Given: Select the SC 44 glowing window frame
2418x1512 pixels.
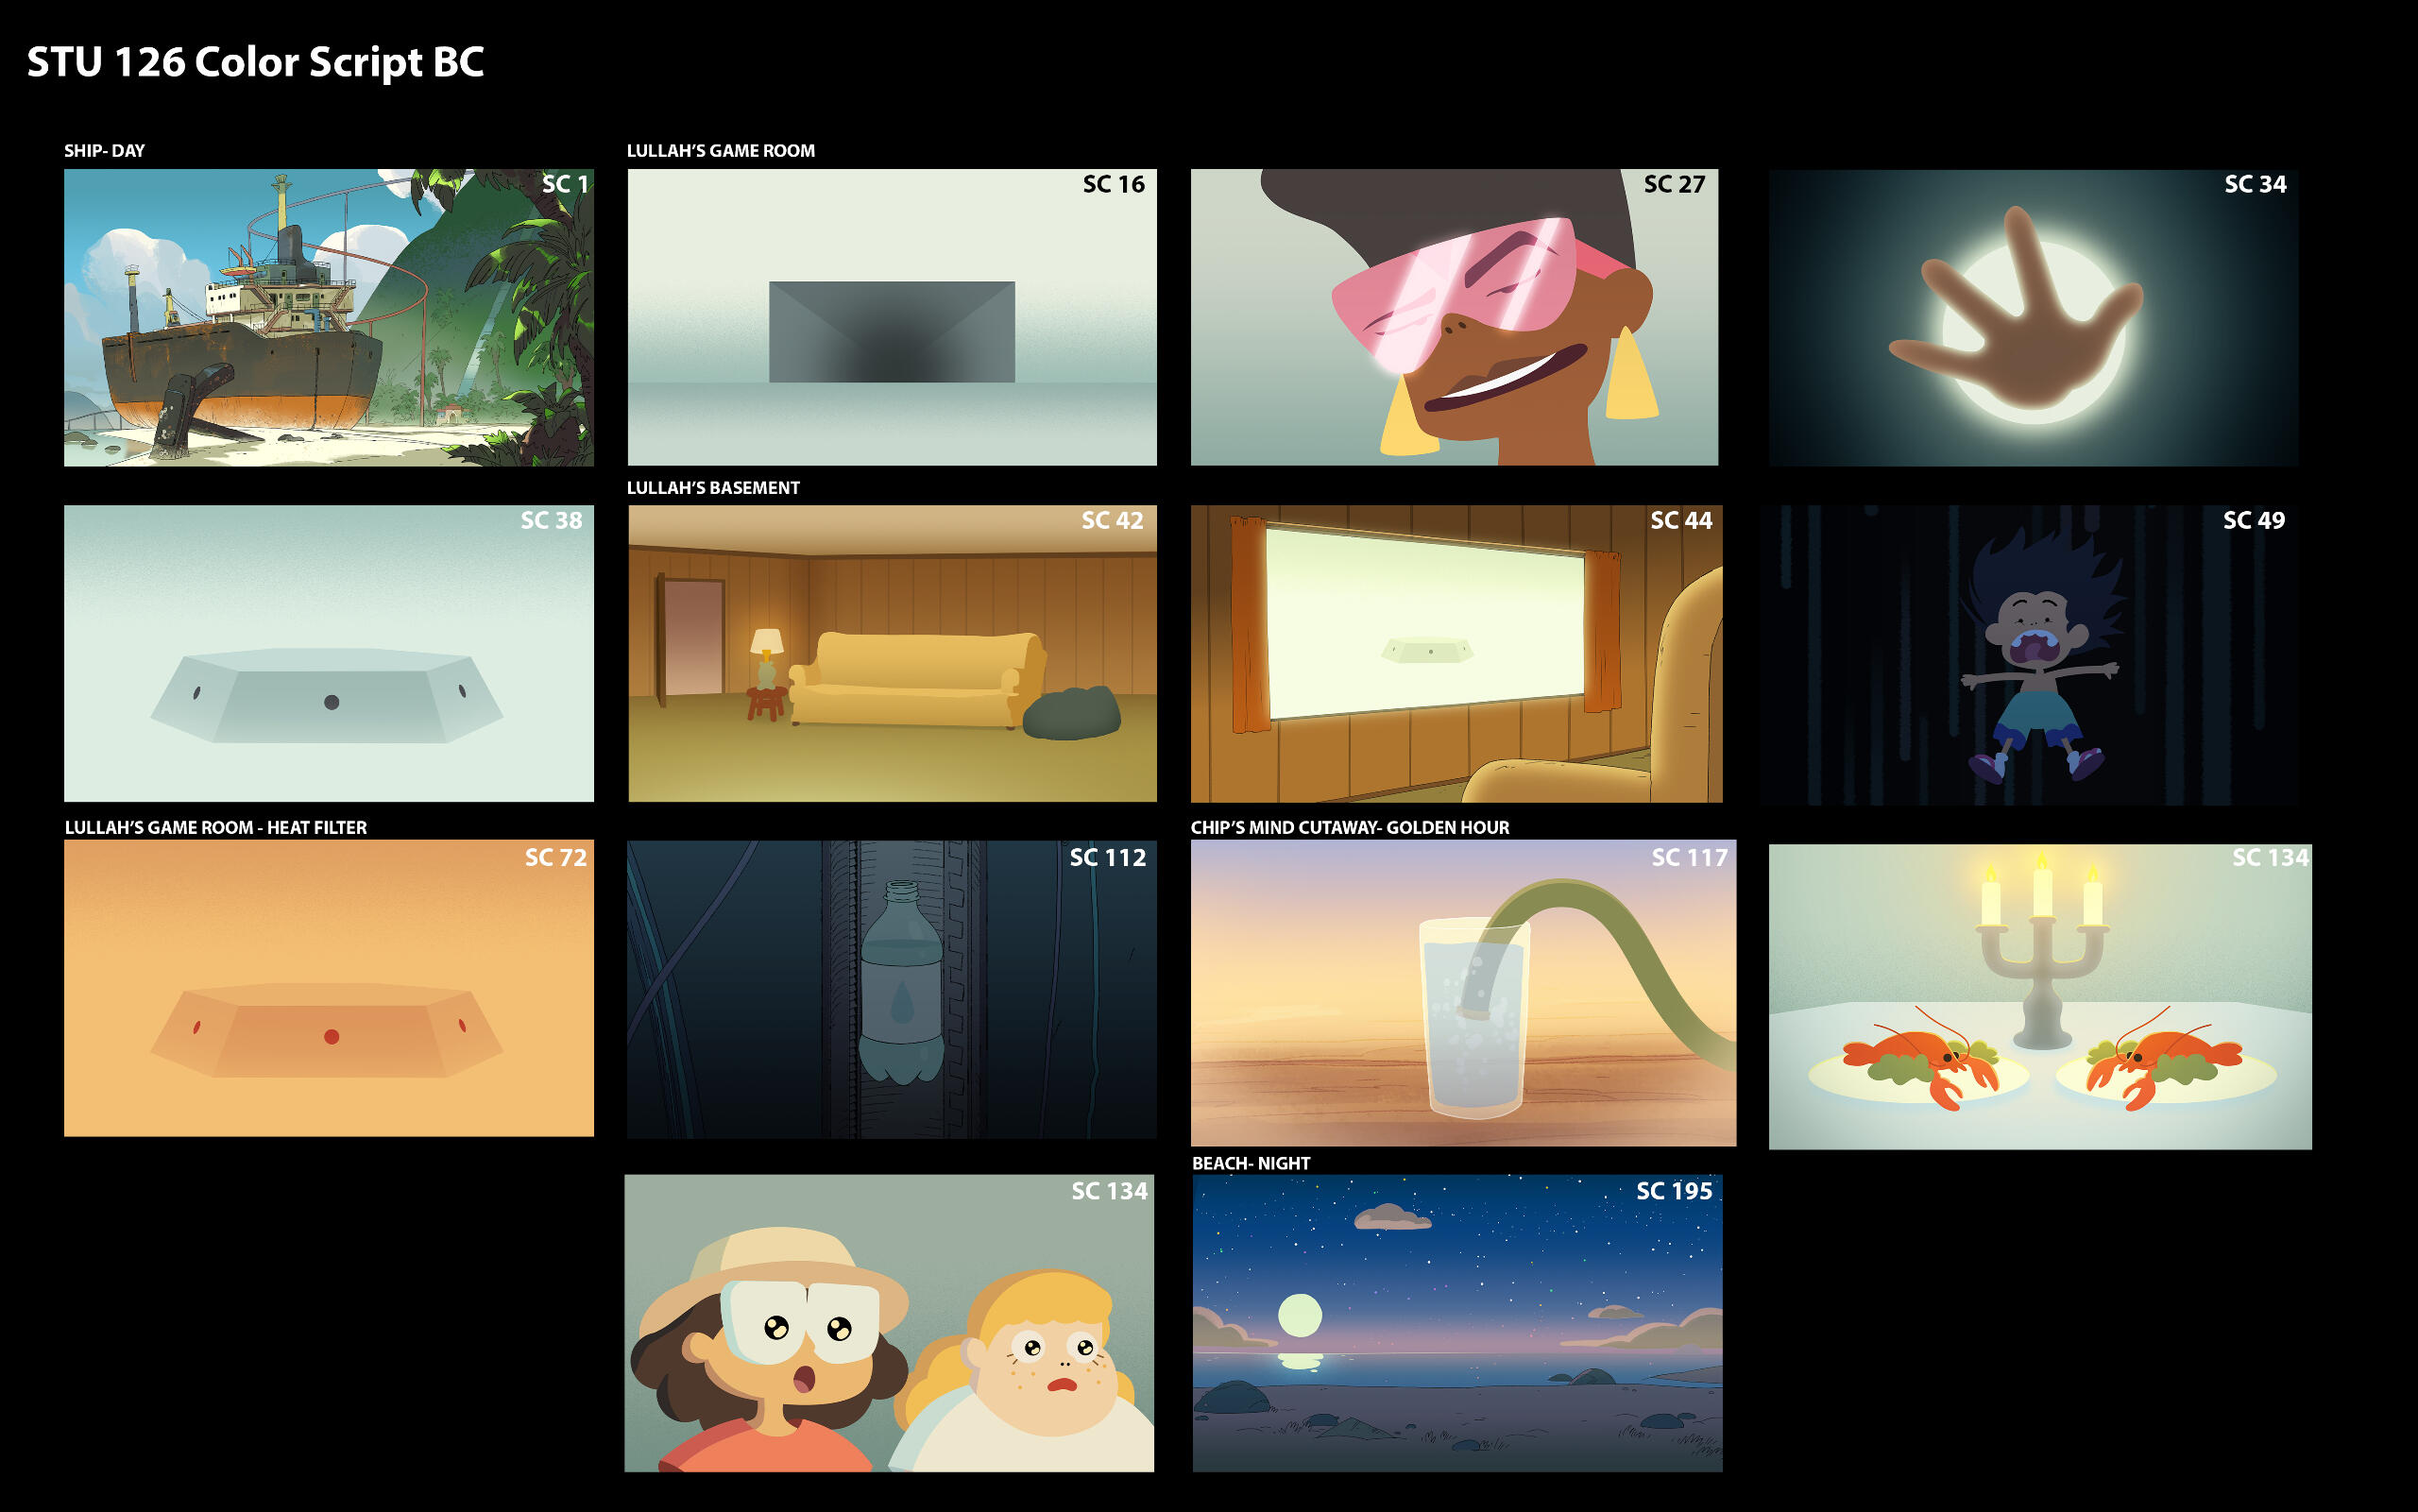Looking at the screenshot, I should pyautogui.click(x=1456, y=653).
